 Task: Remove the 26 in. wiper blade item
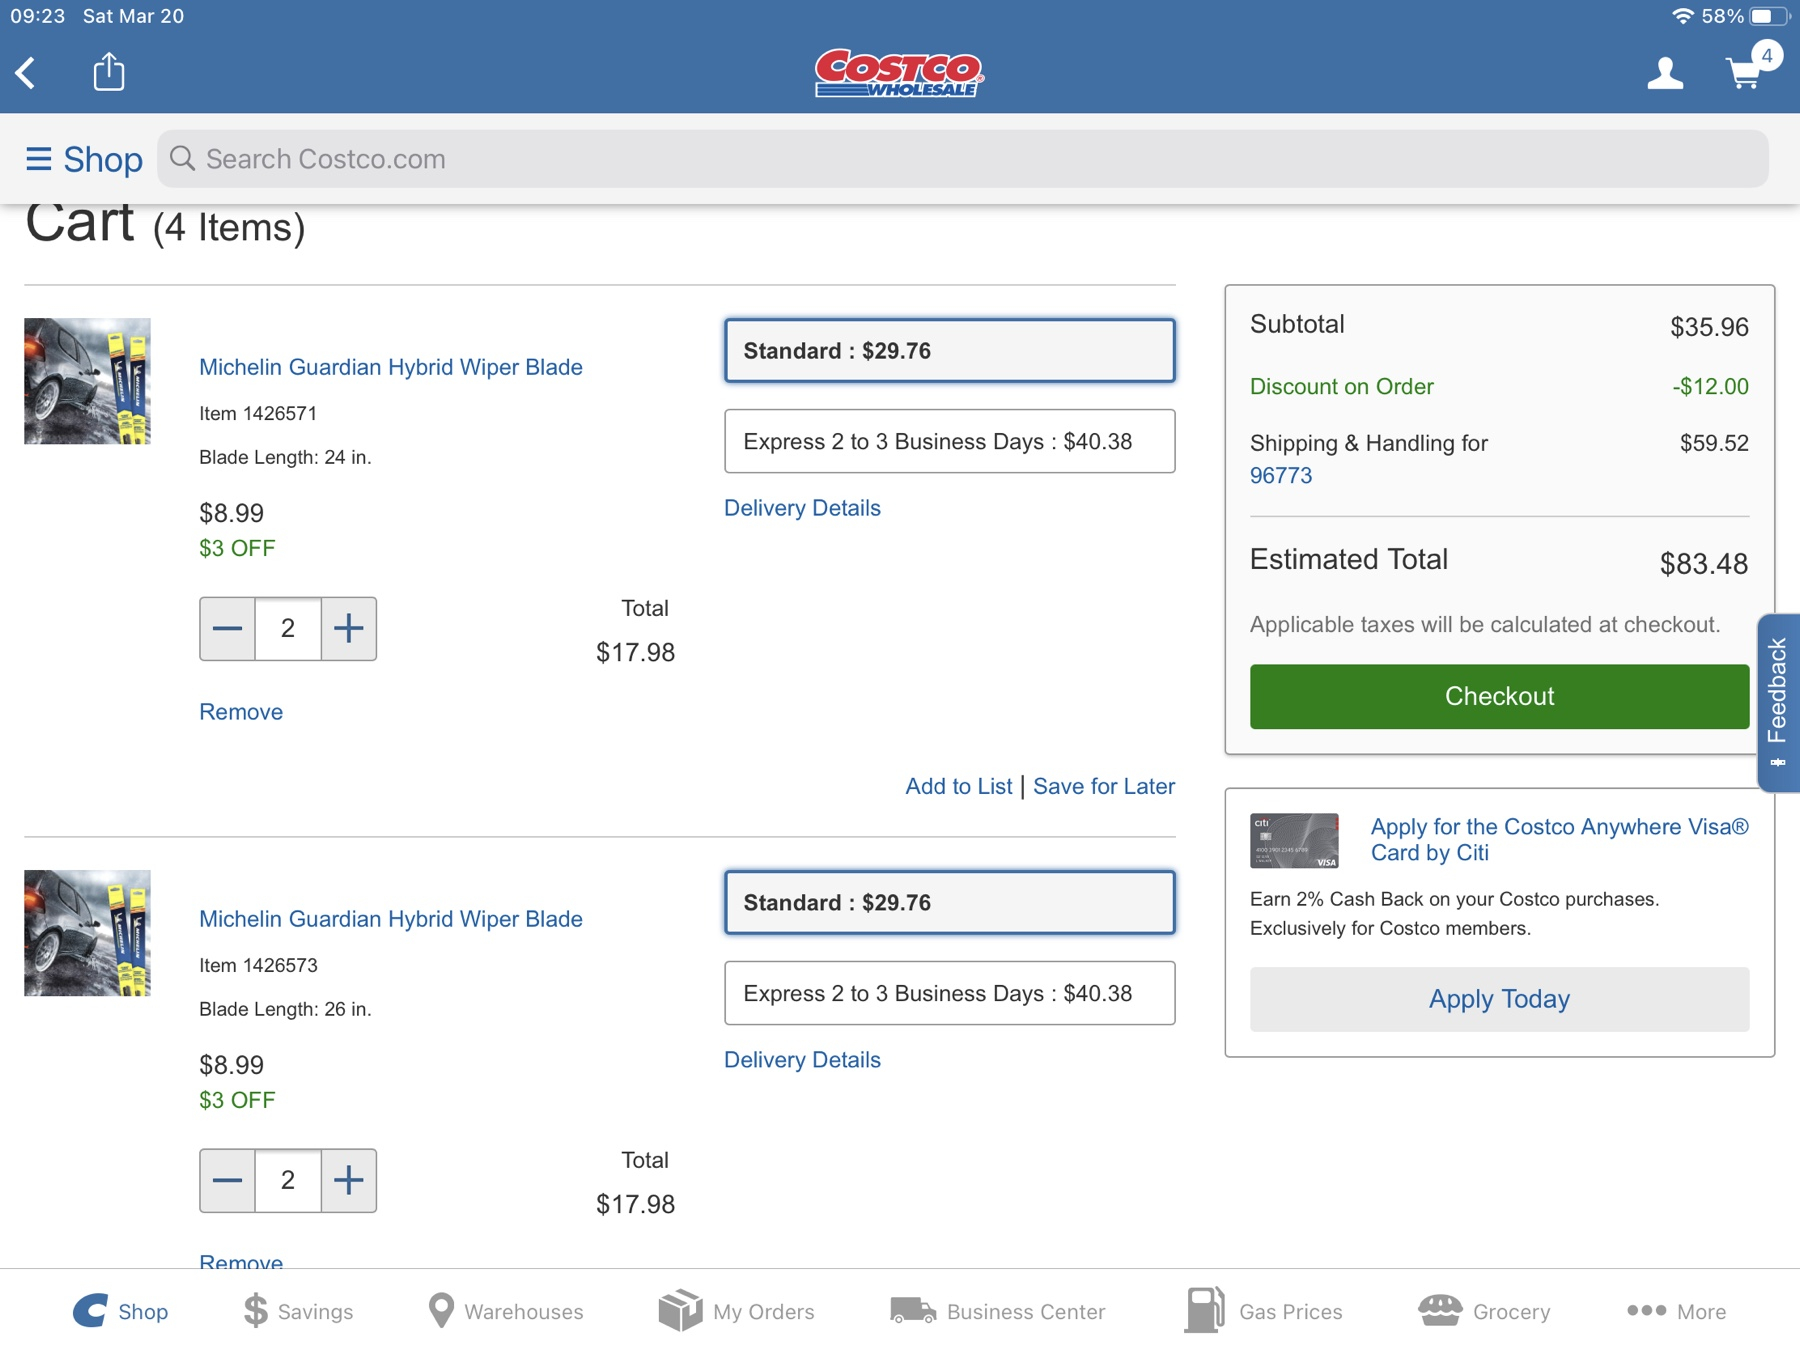pyautogui.click(x=241, y=1261)
